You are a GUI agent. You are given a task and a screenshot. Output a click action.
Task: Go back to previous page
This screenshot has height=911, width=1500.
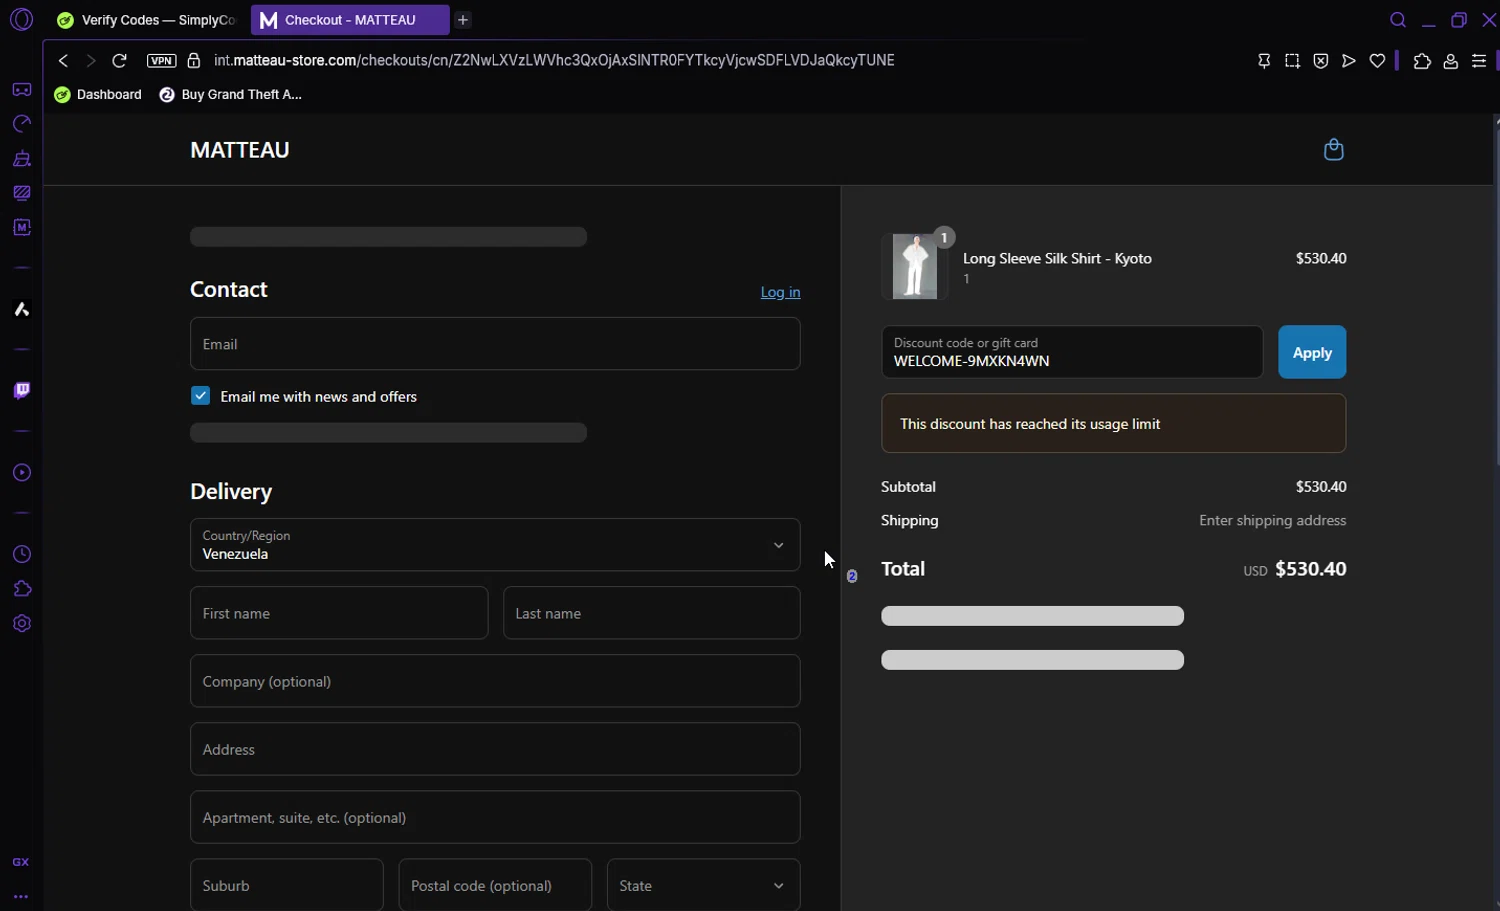pos(63,61)
